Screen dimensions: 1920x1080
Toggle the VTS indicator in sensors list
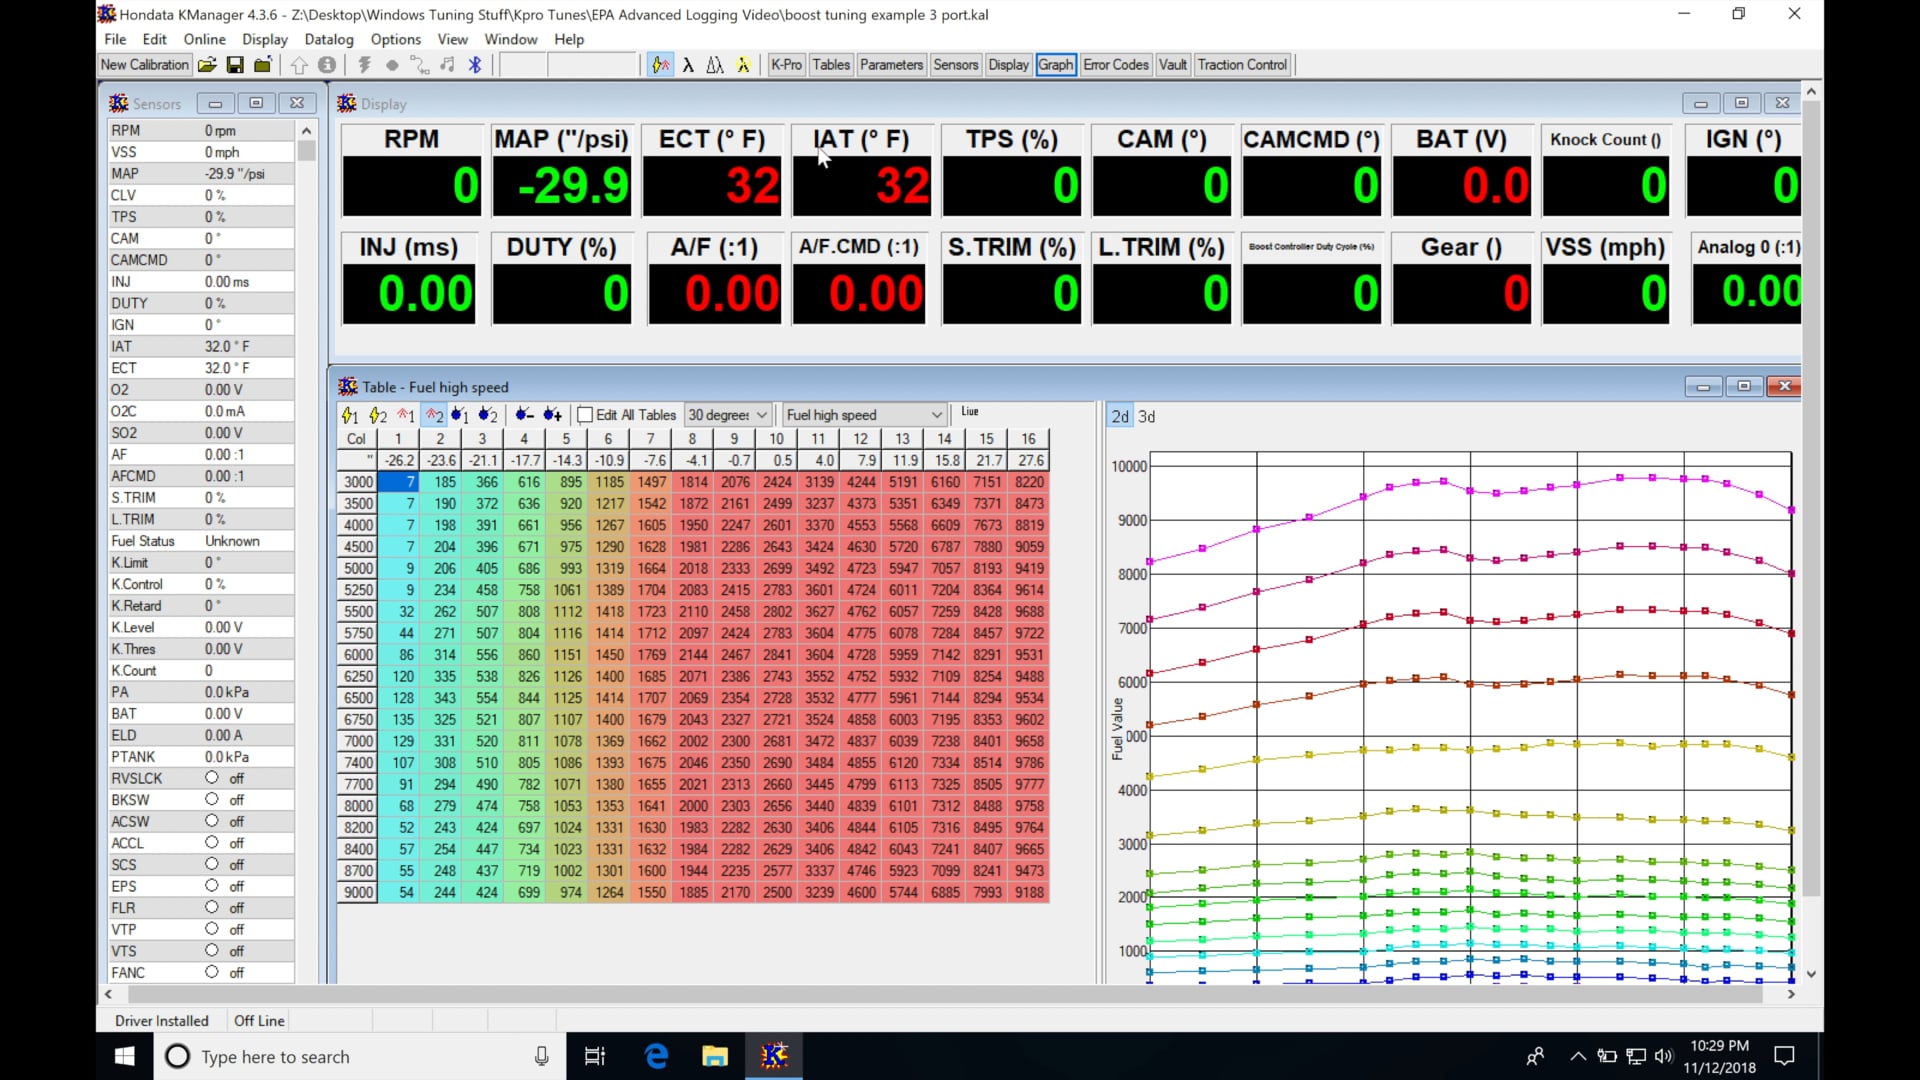point(211,950)
